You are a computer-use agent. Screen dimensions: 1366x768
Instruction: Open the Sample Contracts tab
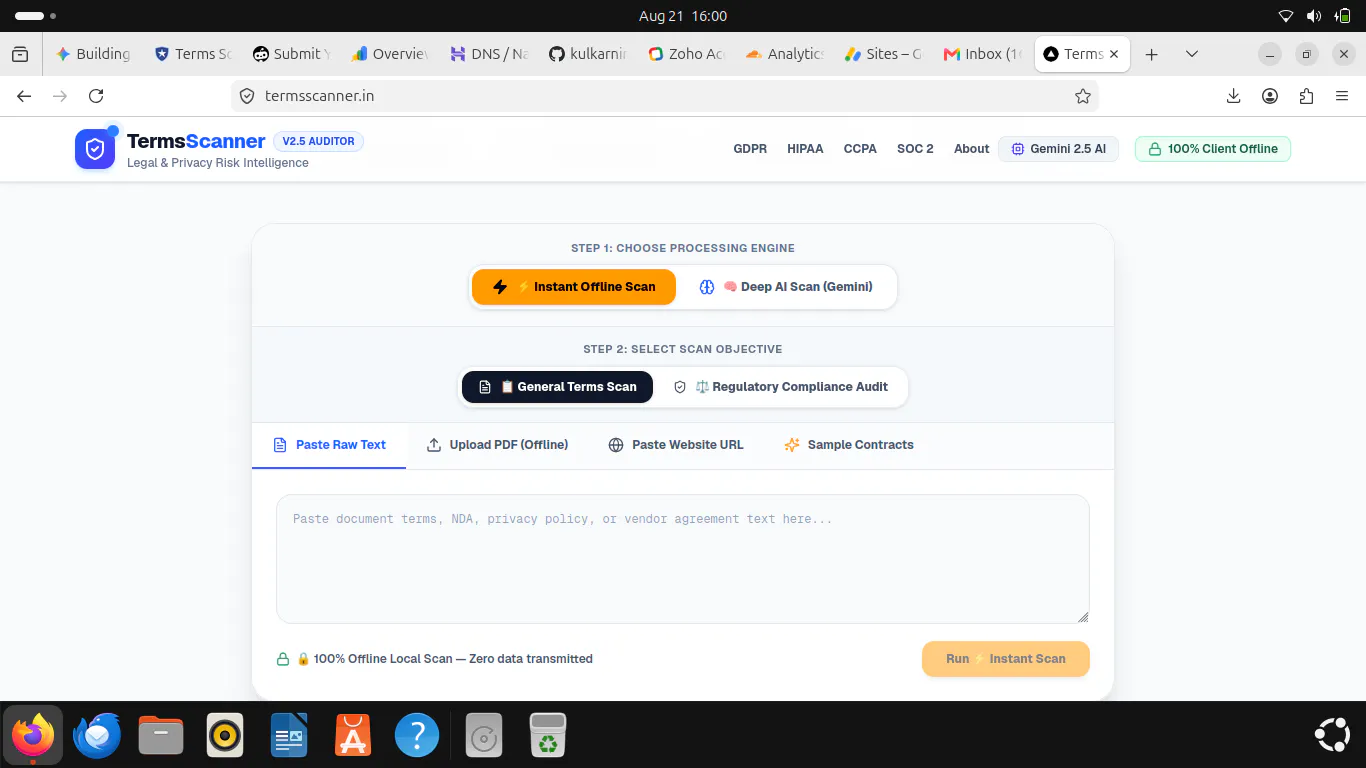coord(848,445)
